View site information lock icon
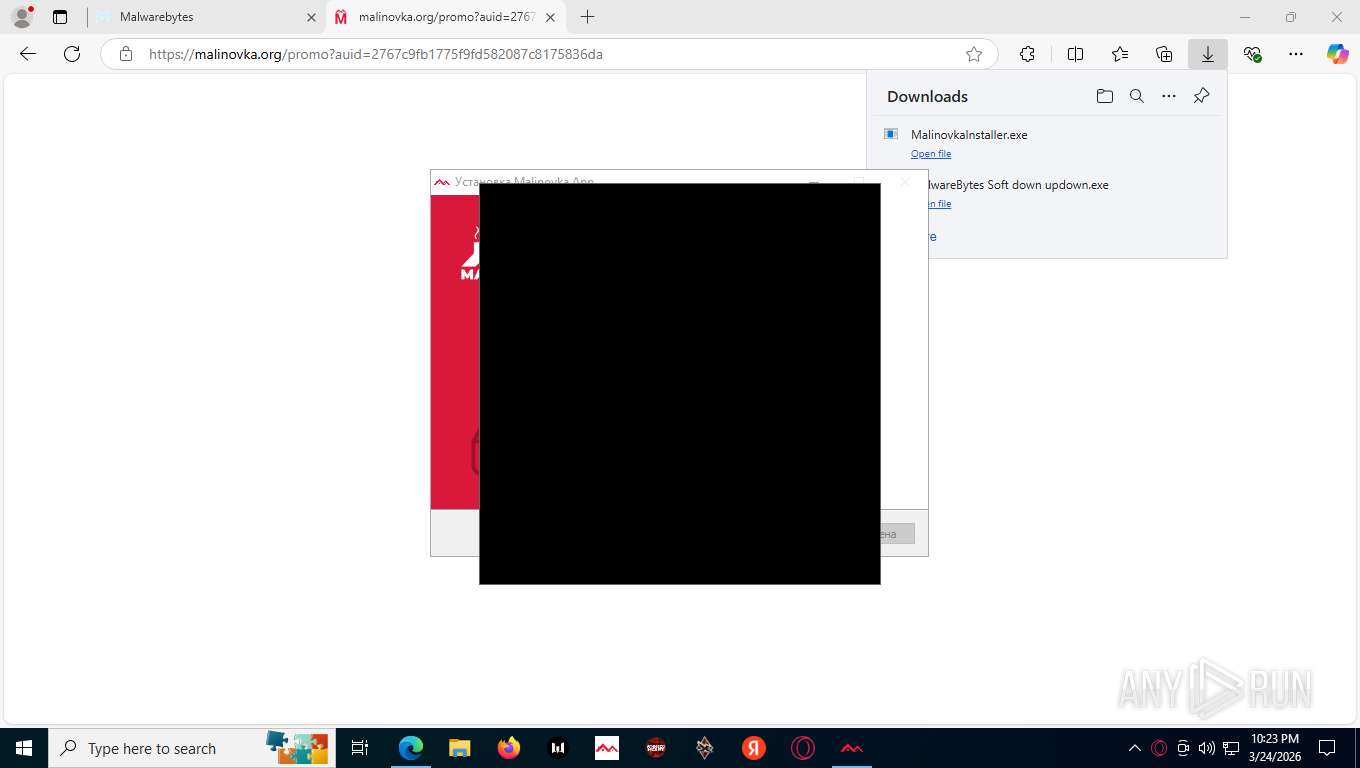The image size is (1360, 768). tap(126, 54)
